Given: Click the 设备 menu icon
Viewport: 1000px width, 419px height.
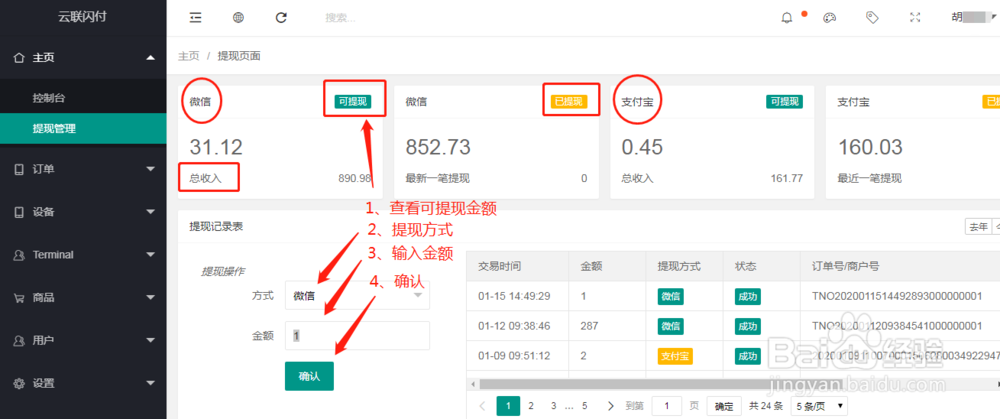Looking at the screenshot, I should pos(19,212).
